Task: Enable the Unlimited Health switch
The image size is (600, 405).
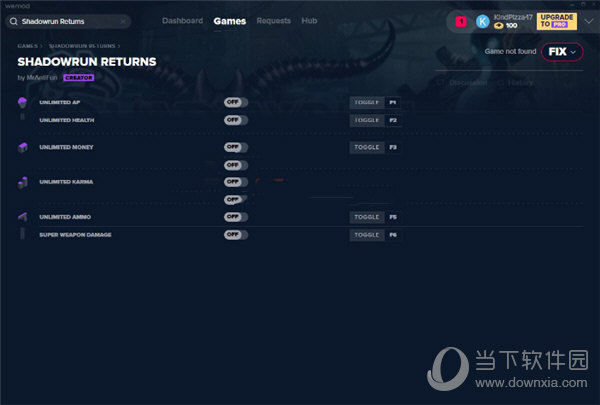Action: tap(236, 120)
